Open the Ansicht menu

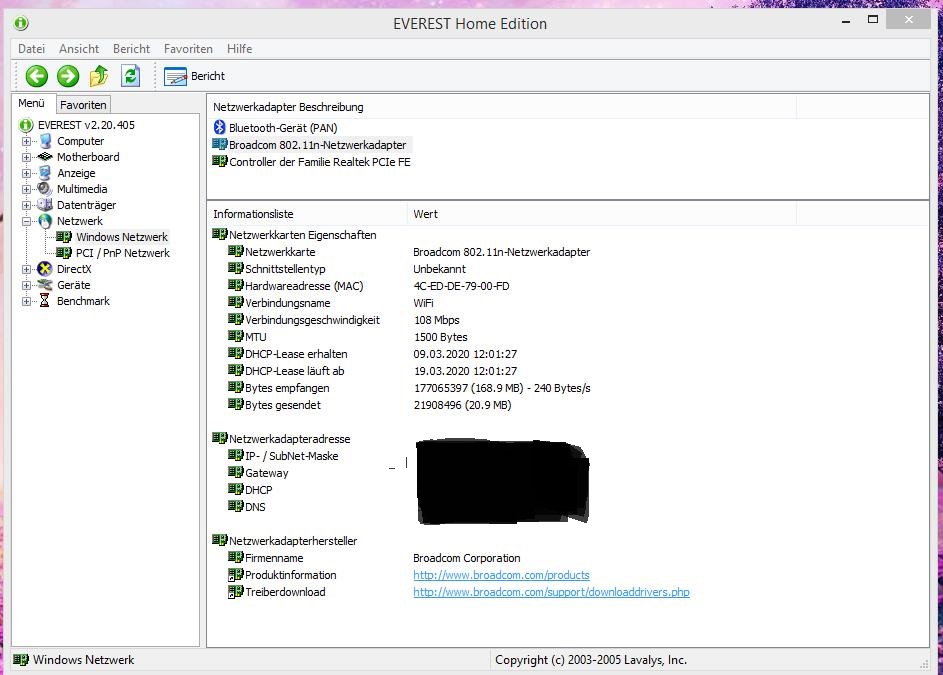(79, 49)
